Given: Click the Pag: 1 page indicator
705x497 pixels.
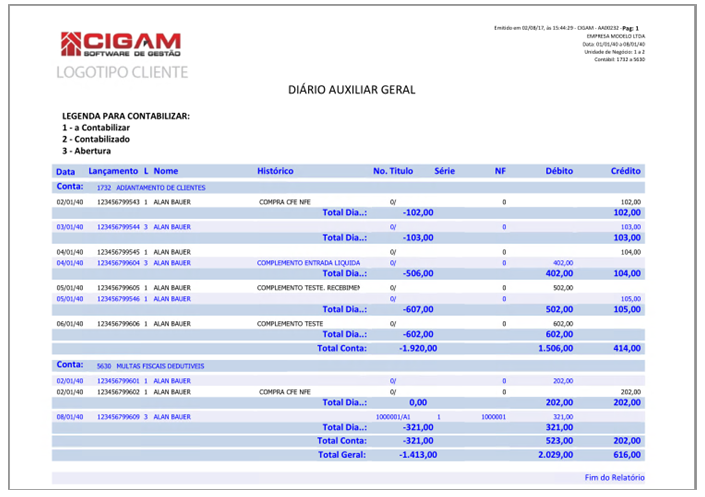Looking at the screenshot, I should tap(630, 28).
